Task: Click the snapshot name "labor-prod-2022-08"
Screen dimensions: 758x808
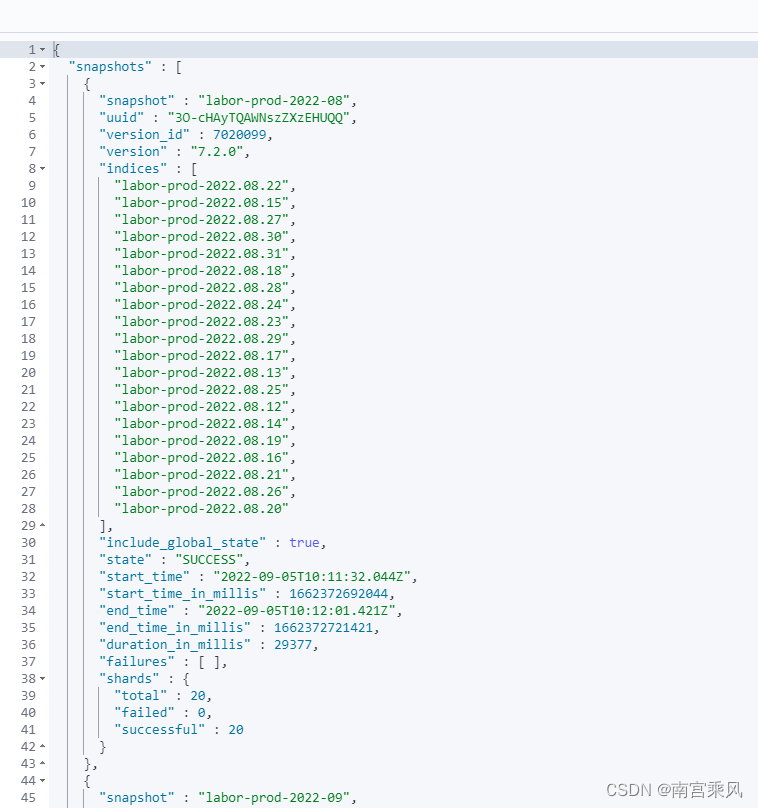Action: pyautogui.click(x=274, y=101)
